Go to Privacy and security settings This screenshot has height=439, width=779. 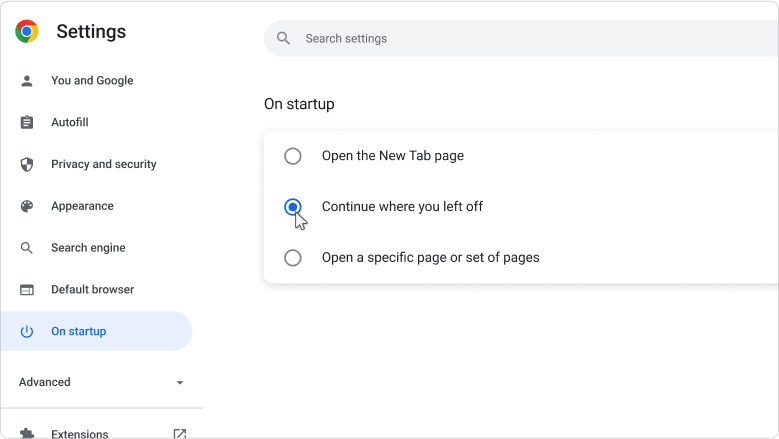pyautogui.click(x=104, y=165)
